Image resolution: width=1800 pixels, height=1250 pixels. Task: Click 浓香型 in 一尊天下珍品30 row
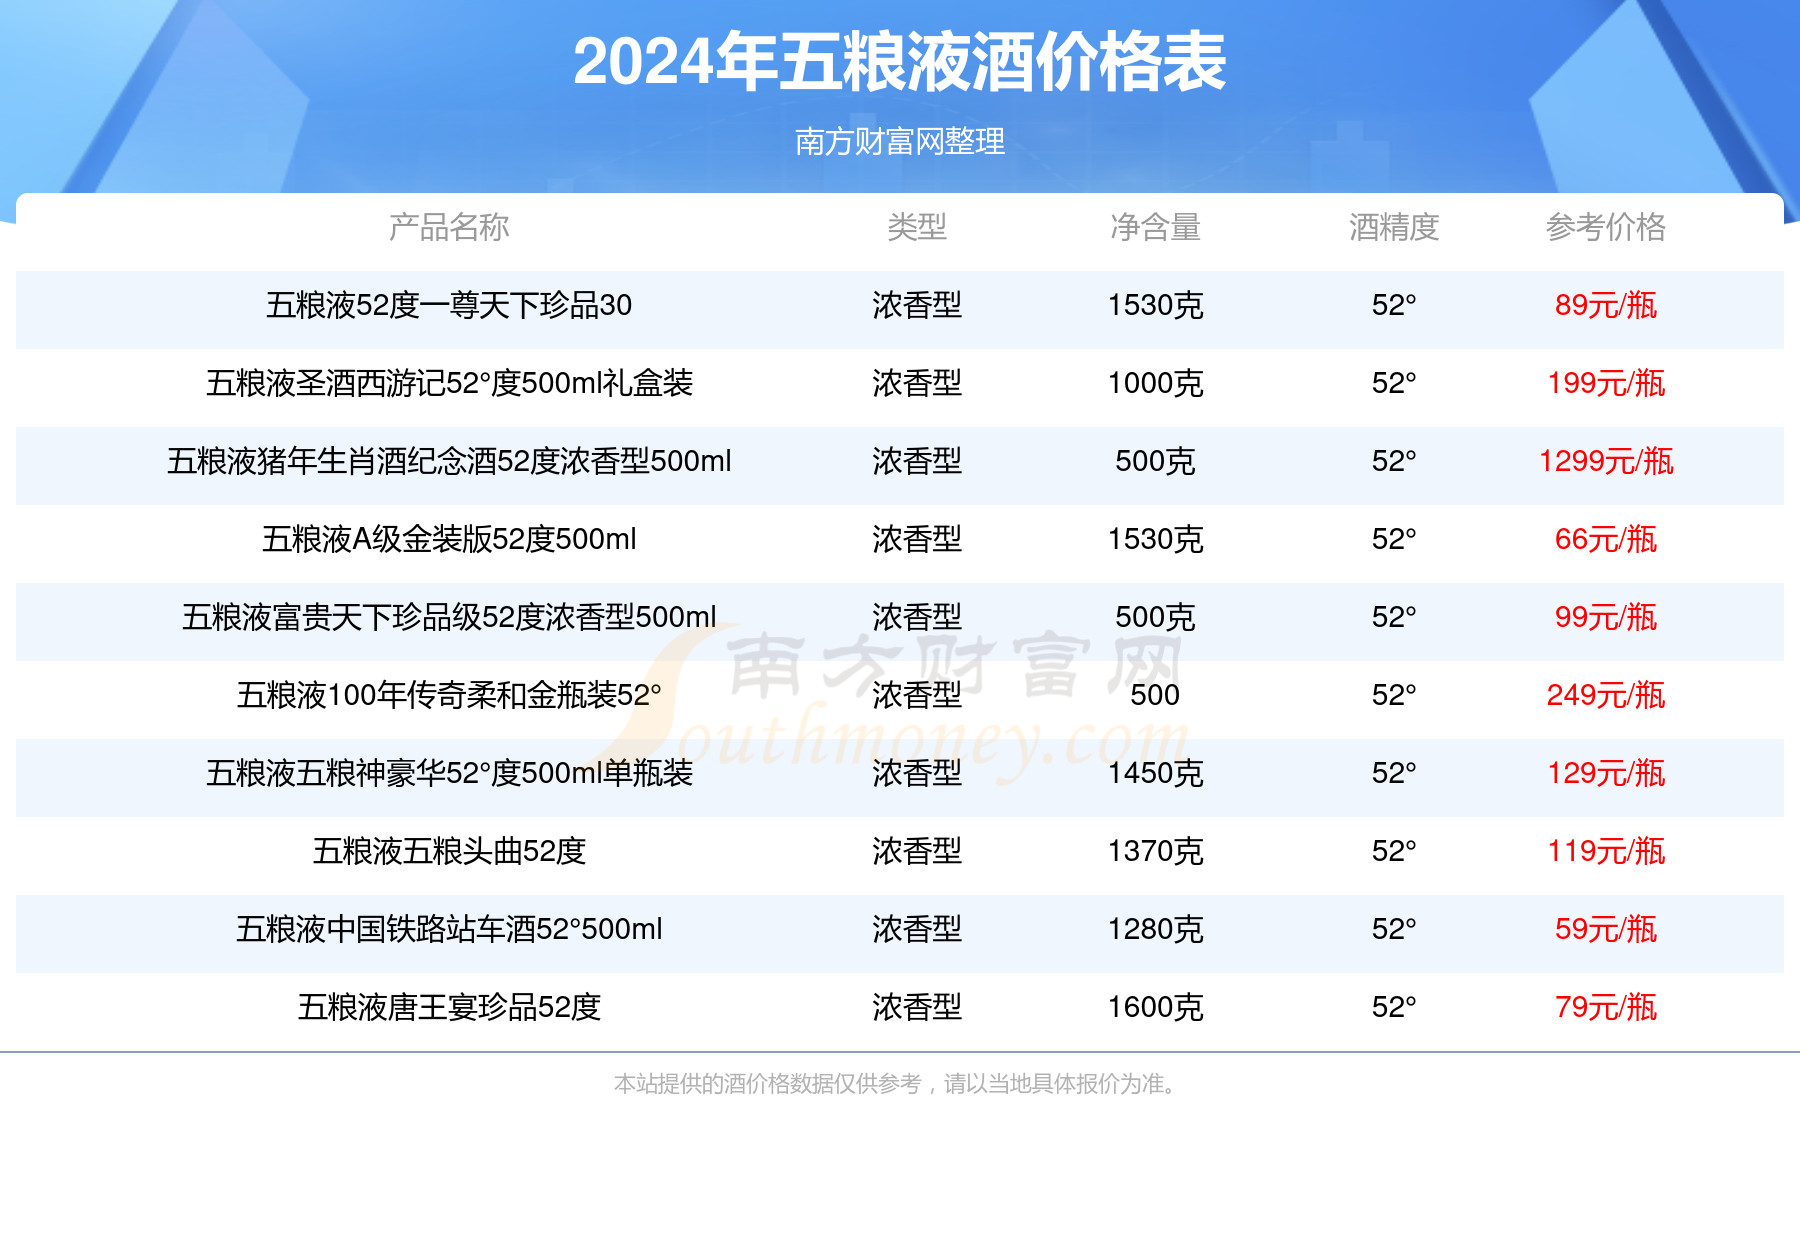pyautogui.click(x=917, y=305)
